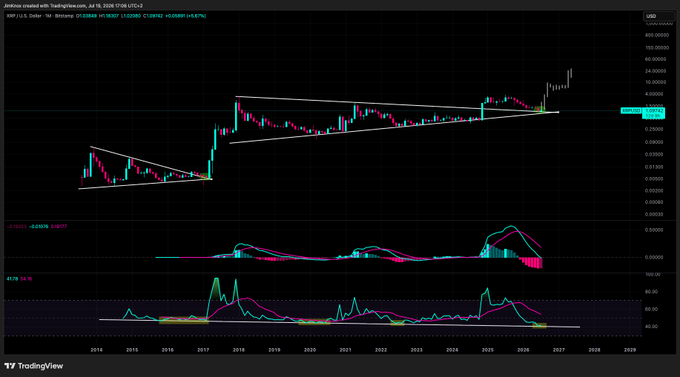Select the 2028 label on time axis
680x377 pixels.
594,350
